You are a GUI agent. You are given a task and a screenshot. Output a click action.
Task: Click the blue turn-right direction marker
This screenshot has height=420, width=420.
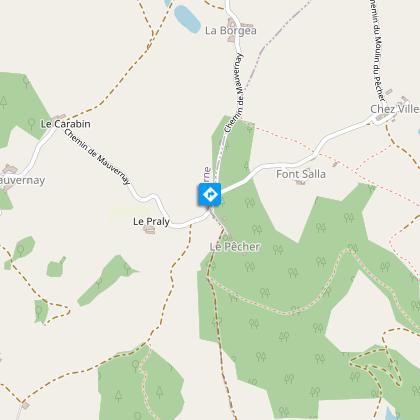(210, 194)
